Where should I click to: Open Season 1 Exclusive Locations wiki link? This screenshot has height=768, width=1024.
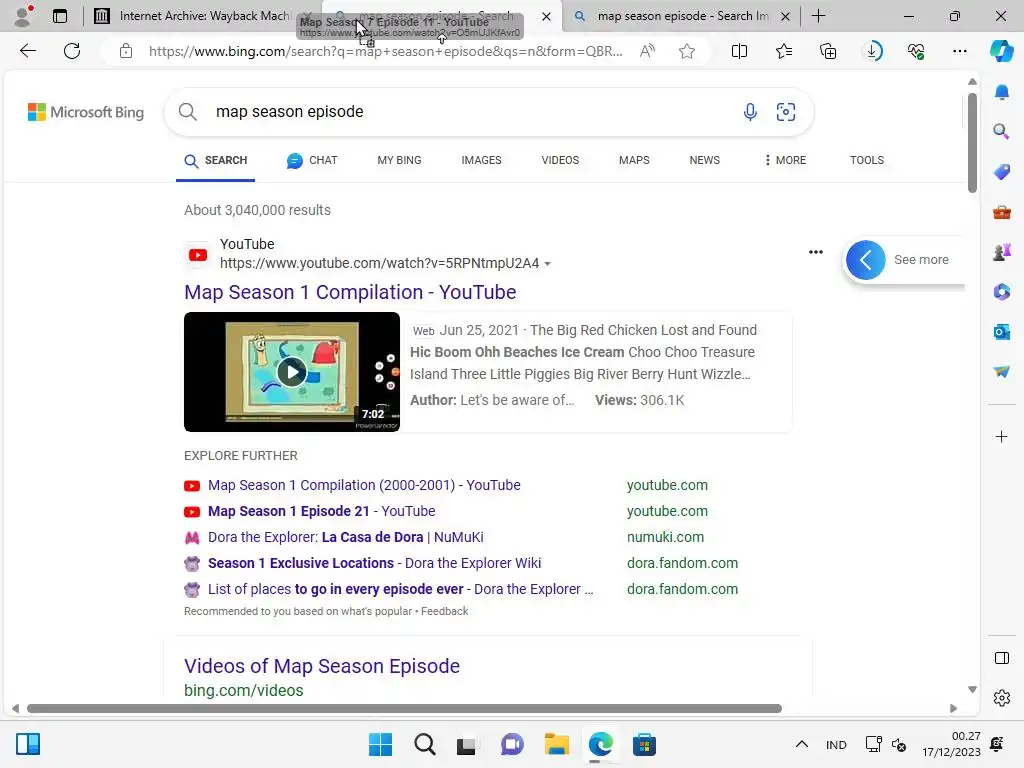tap(374, 563)
